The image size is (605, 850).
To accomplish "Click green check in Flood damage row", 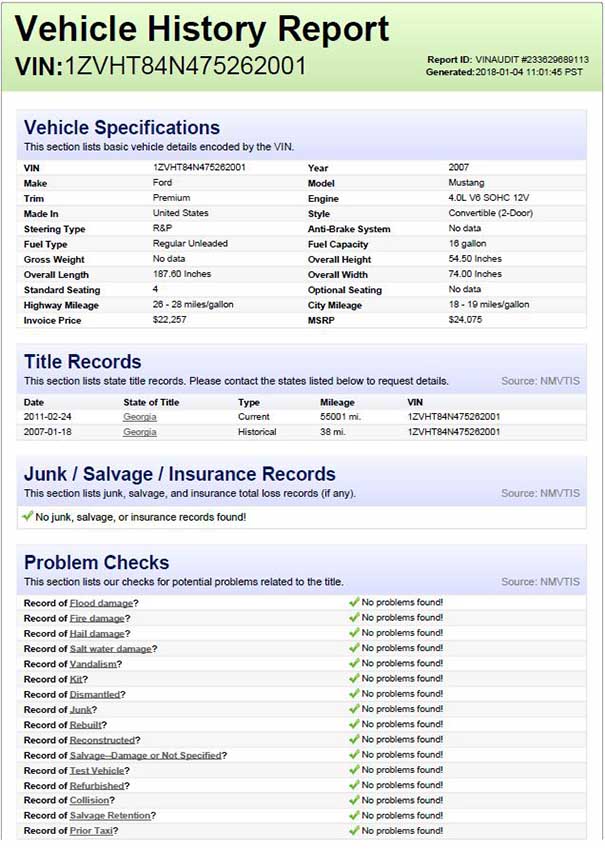I will 354,602.
